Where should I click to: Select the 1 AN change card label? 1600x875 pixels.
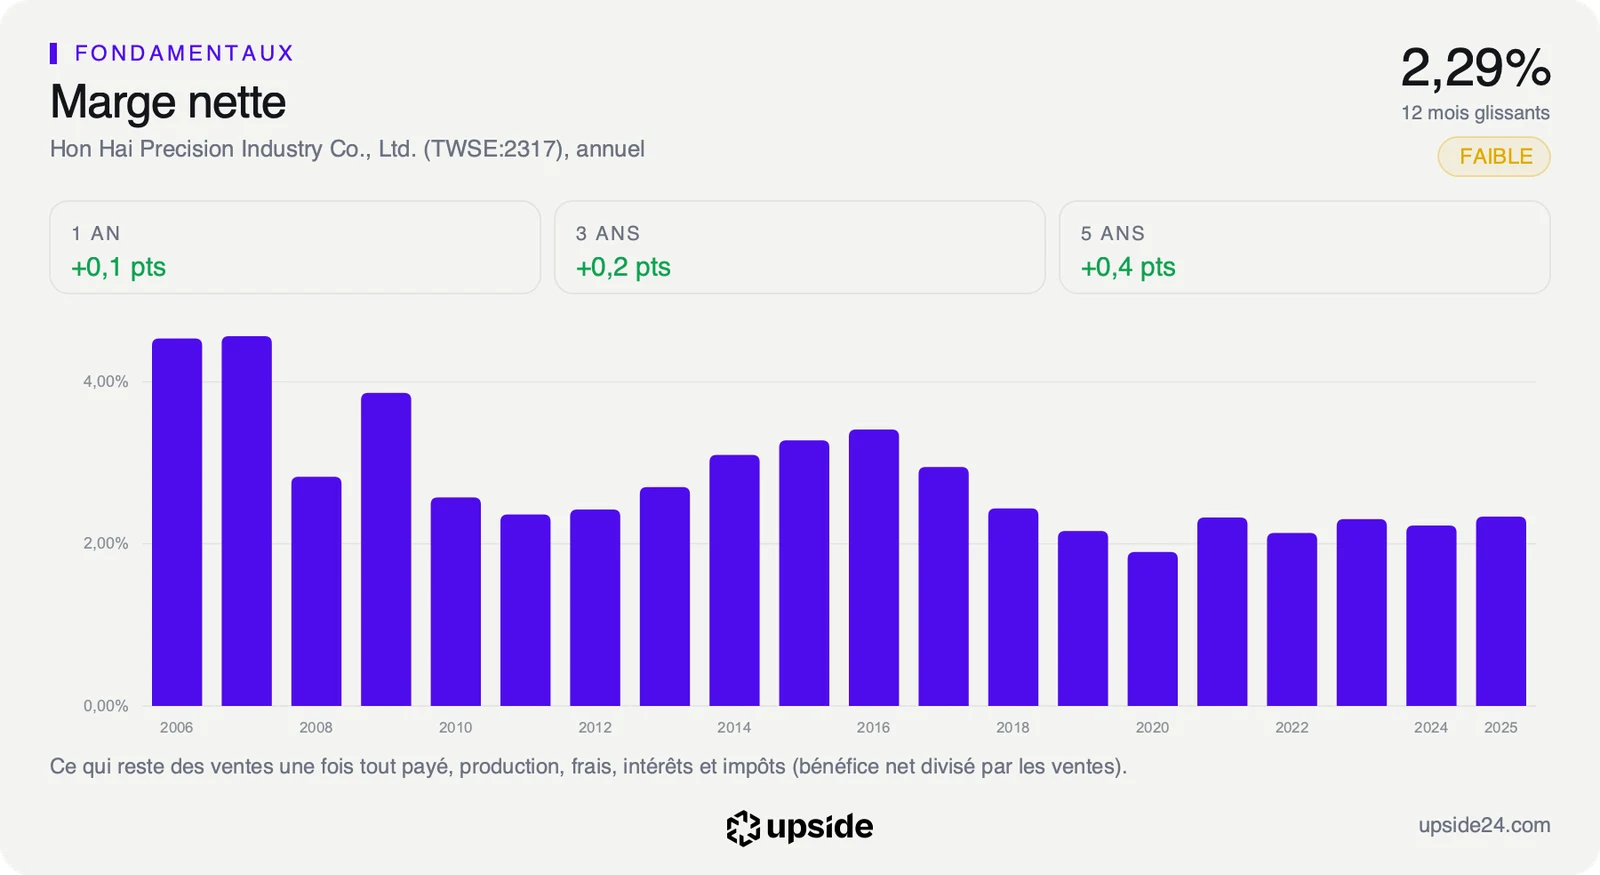point(96,233)
